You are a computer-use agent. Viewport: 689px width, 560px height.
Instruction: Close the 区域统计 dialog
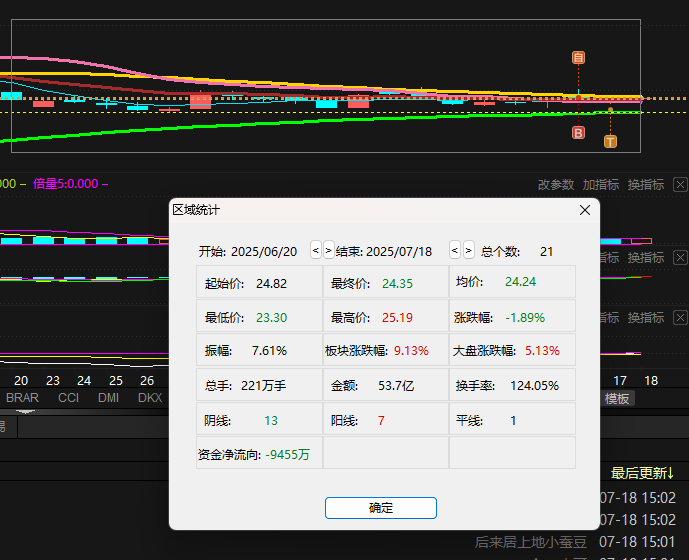[584, 210]
